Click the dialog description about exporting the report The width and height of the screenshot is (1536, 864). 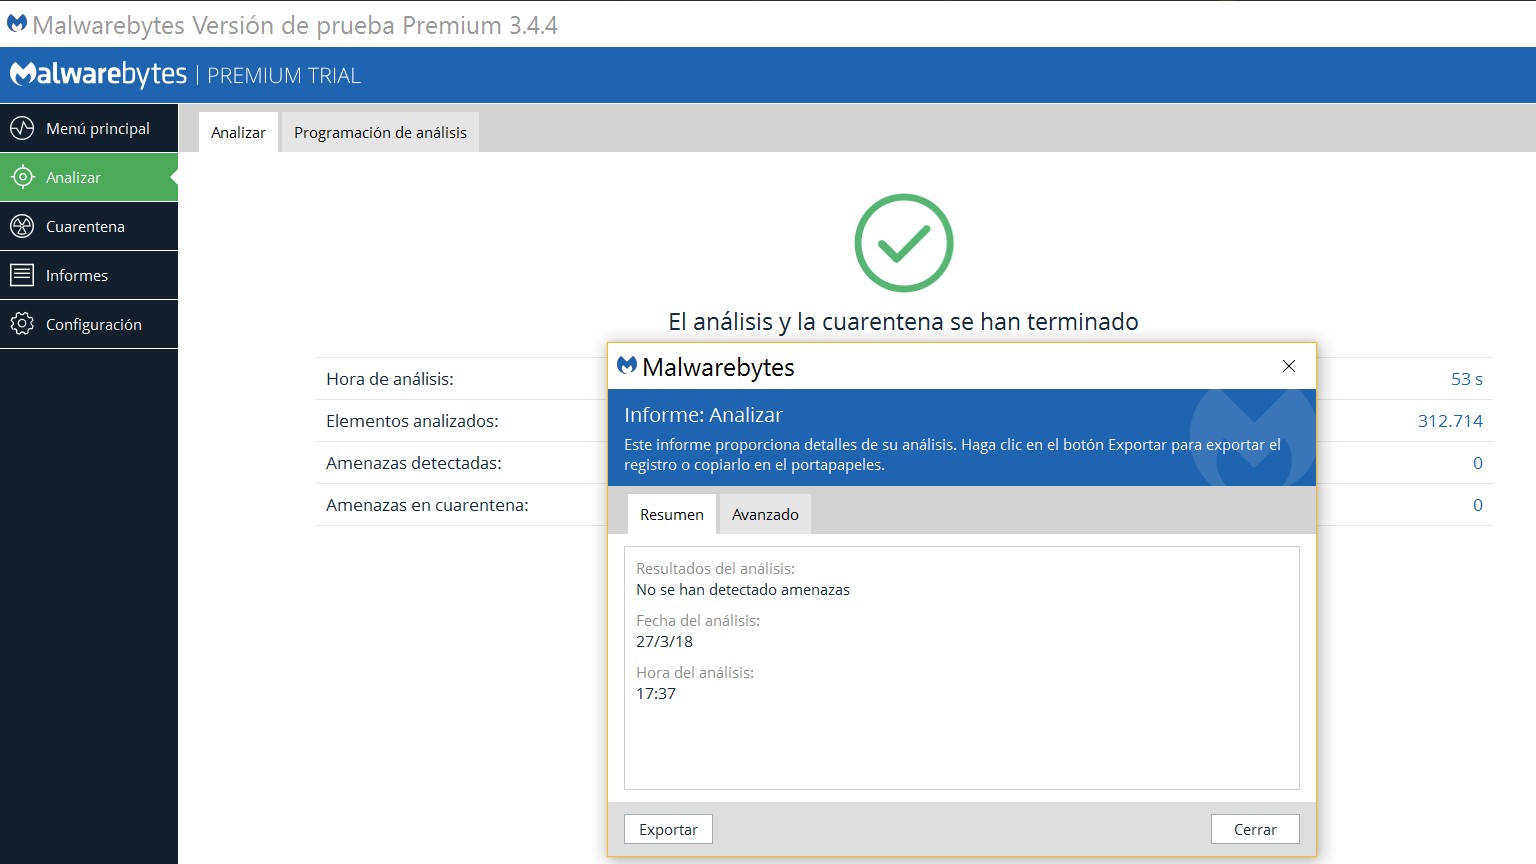click(952, 454)
